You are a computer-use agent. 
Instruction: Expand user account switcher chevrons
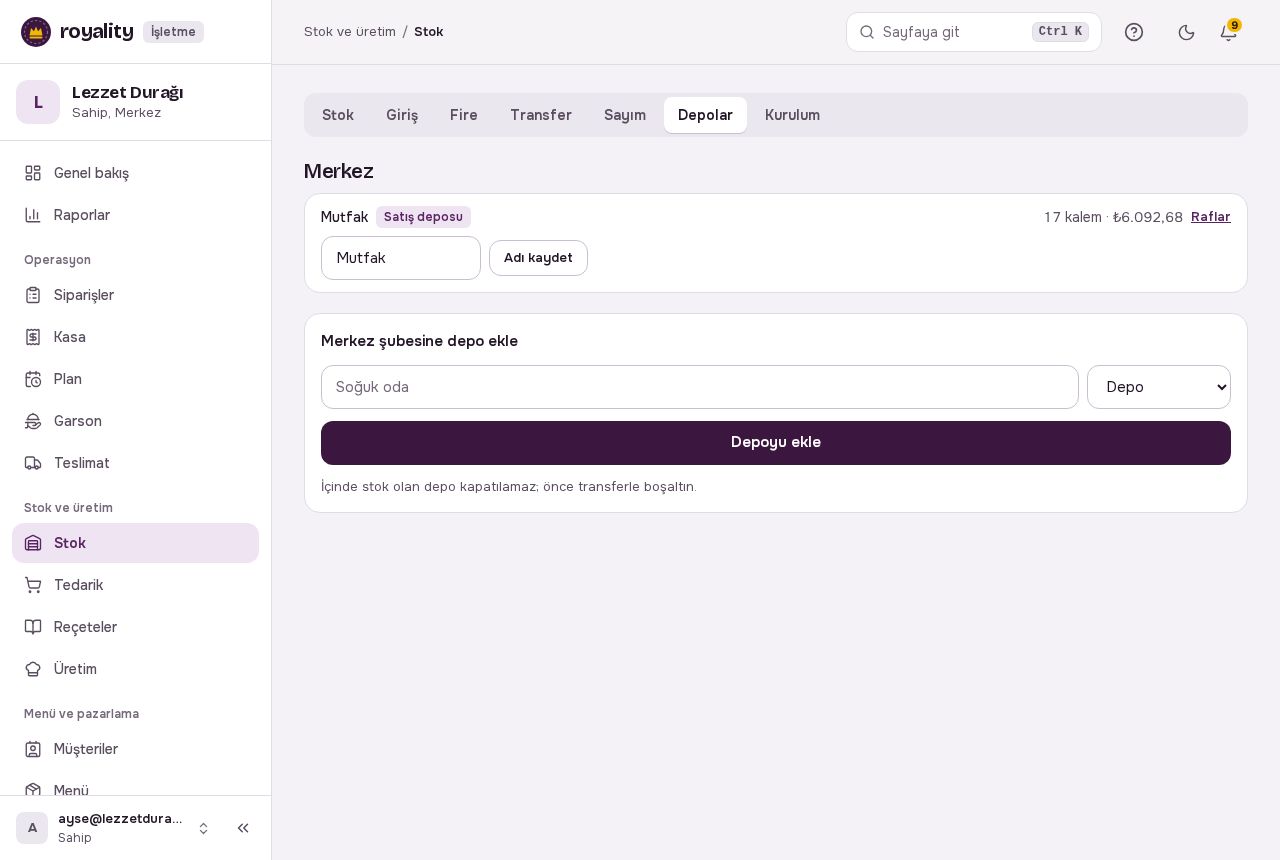[203, 828]
